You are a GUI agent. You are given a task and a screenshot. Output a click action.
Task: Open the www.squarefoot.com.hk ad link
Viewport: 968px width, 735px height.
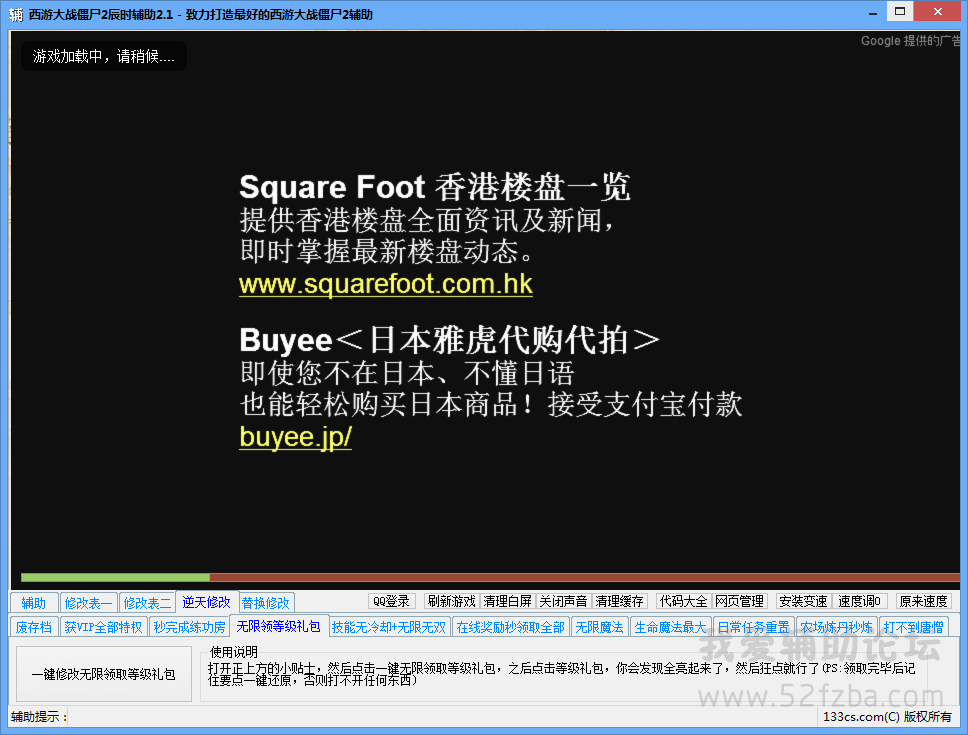[x=386, y=284]
